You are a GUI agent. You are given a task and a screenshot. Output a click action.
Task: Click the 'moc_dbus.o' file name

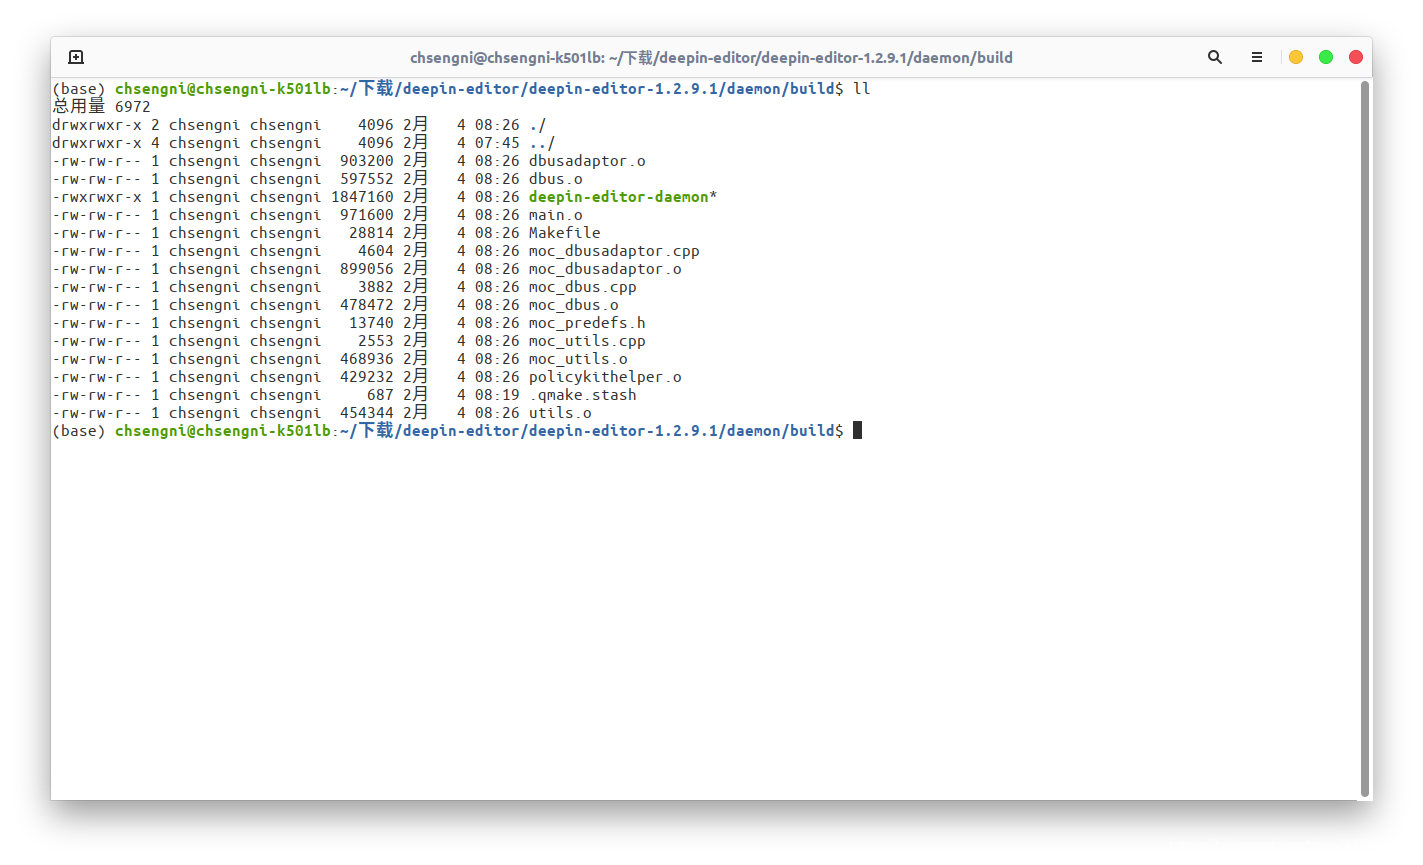(x=574, y=305)
